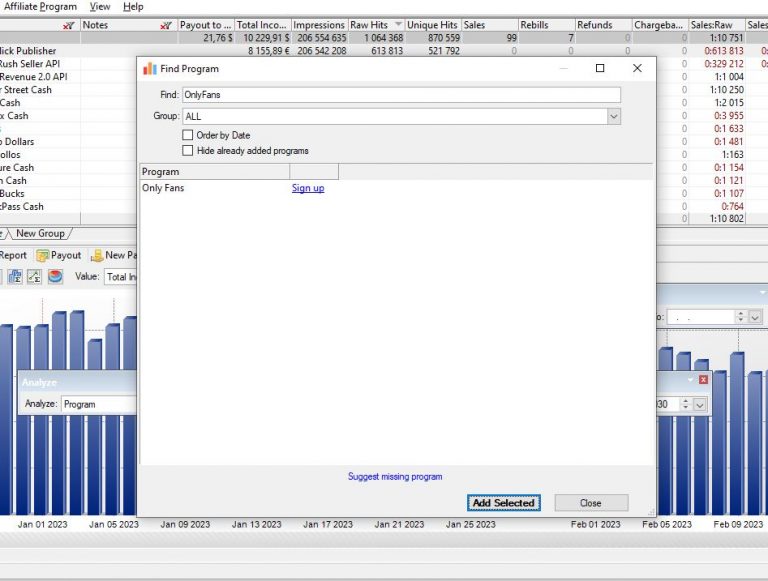Click the sum table chart icon
The image size is (768, 581).
15,277
